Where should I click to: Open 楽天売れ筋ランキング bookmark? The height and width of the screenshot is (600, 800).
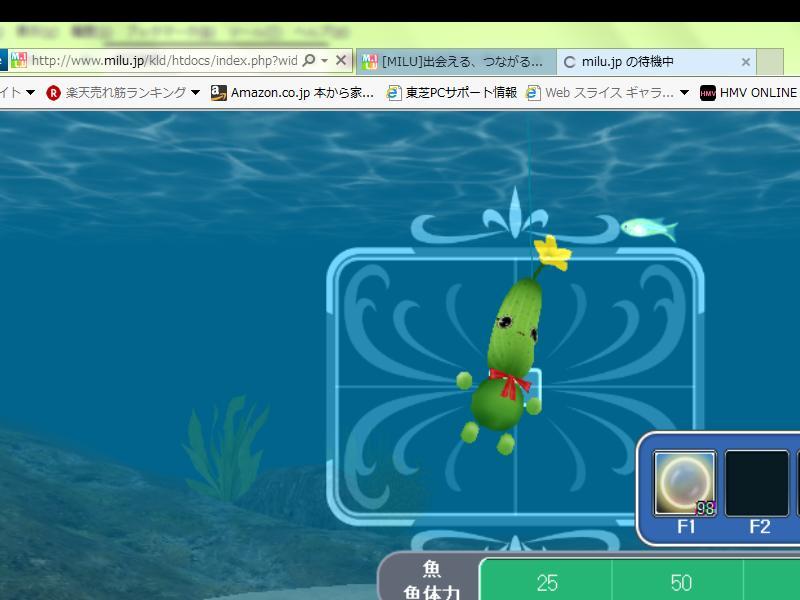(x=126, y=93)
